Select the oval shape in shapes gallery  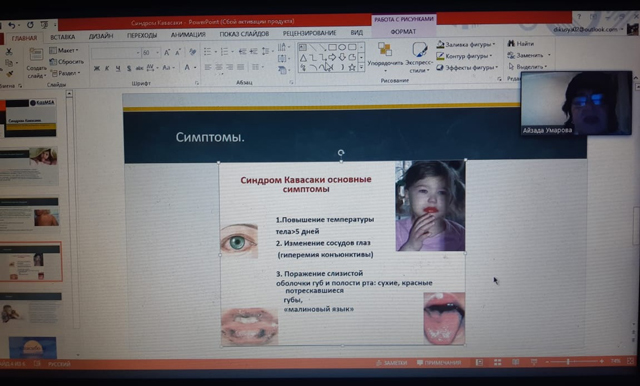coord(342,47)
